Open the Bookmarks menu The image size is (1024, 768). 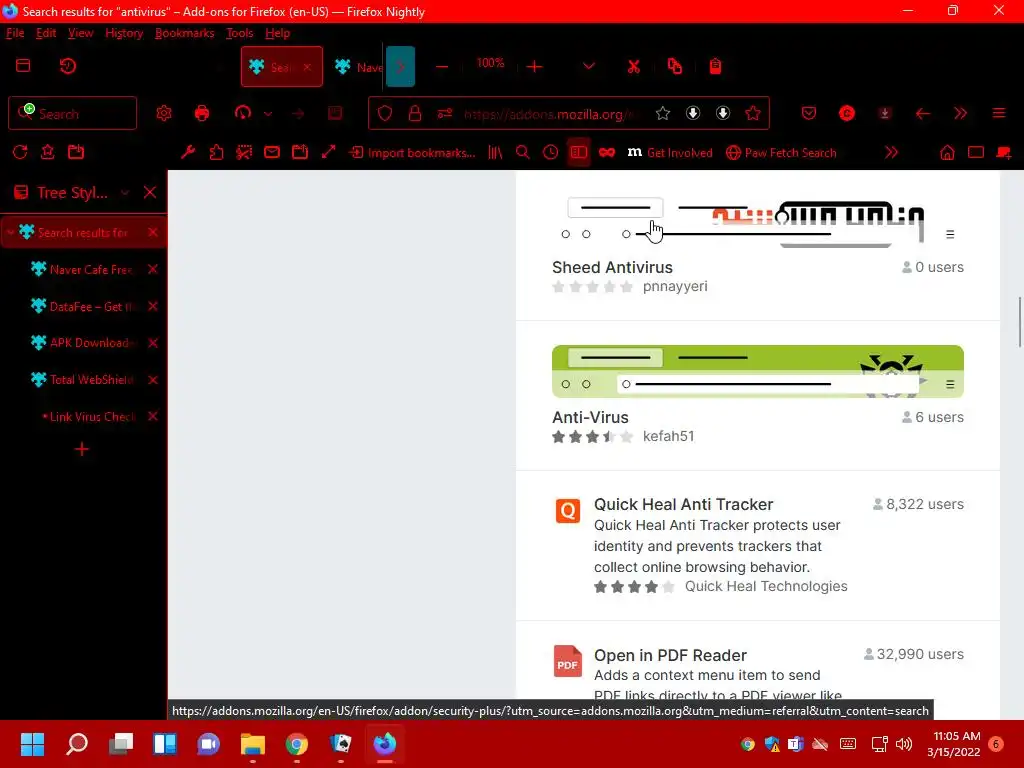coord(184,33)
